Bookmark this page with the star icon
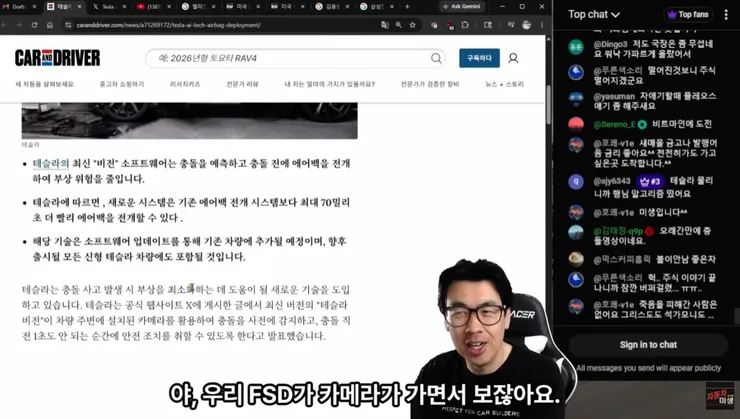The width and height of the screenshot is (740, 419). [412, 25]
